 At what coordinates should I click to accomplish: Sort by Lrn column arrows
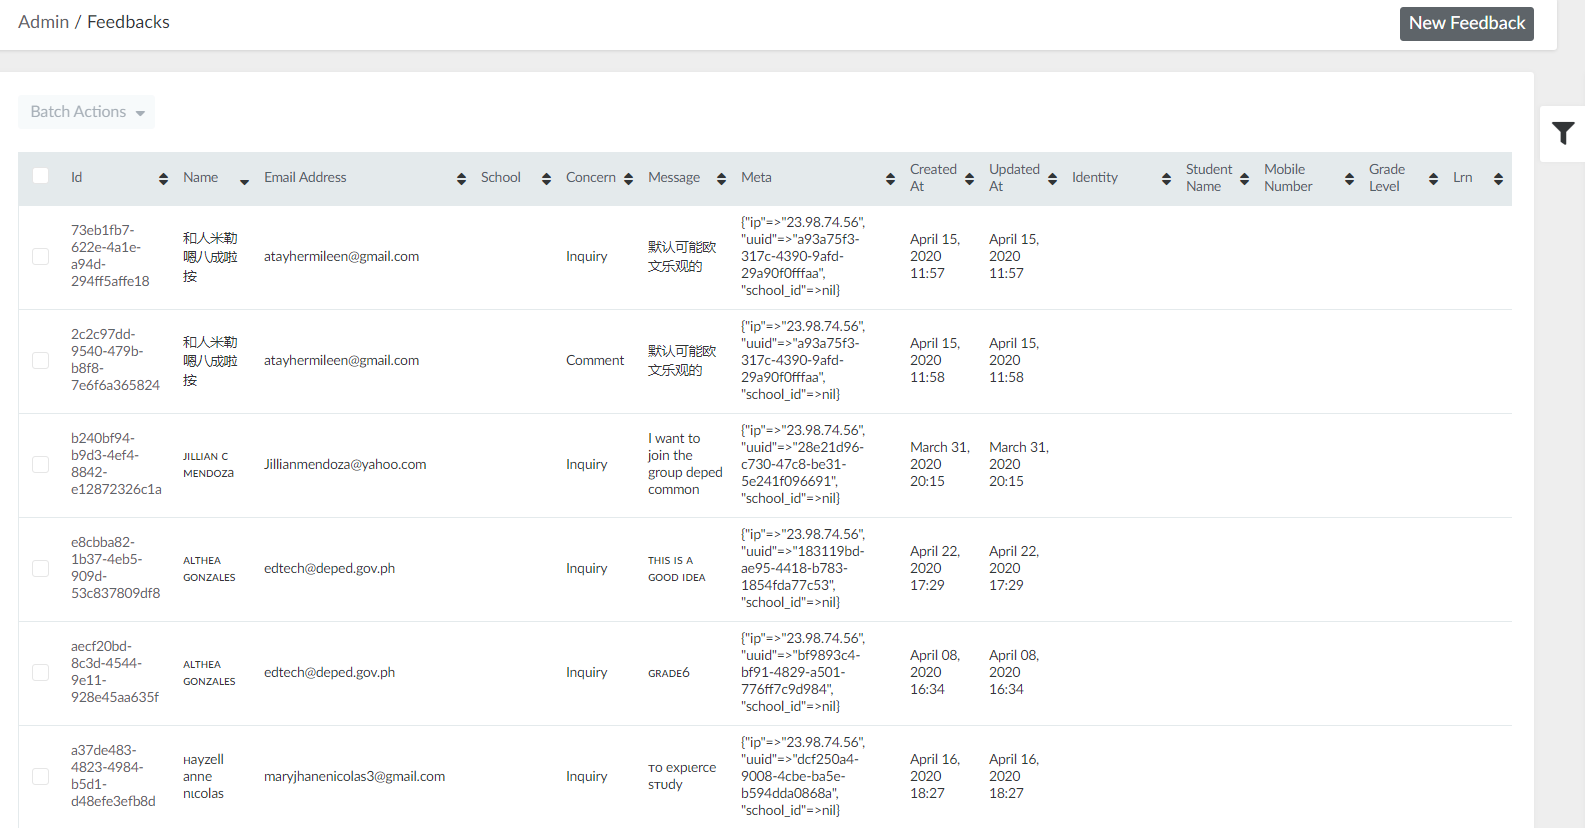1498,179
